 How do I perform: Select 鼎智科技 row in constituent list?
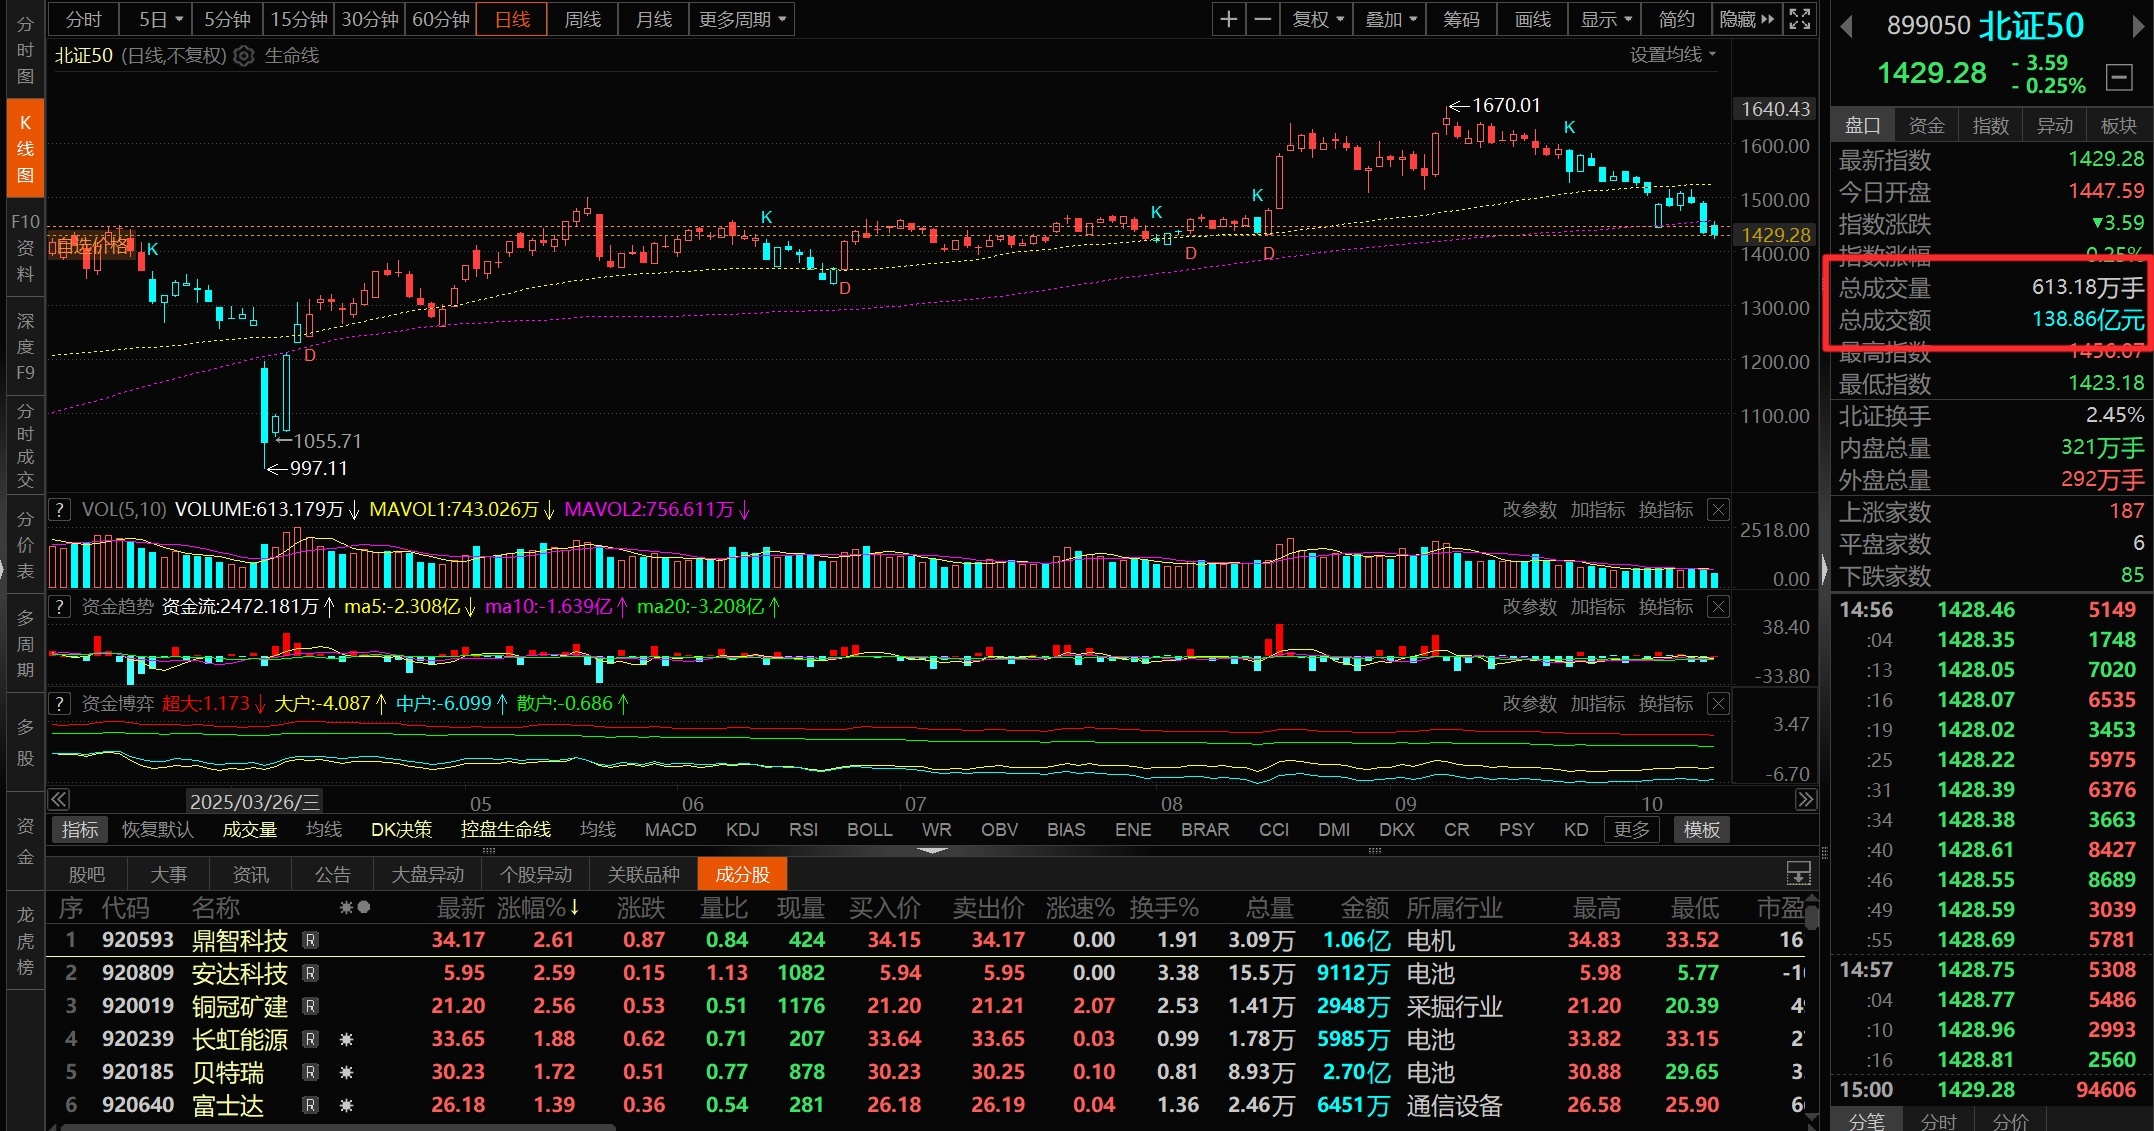[x=239, y=940]
